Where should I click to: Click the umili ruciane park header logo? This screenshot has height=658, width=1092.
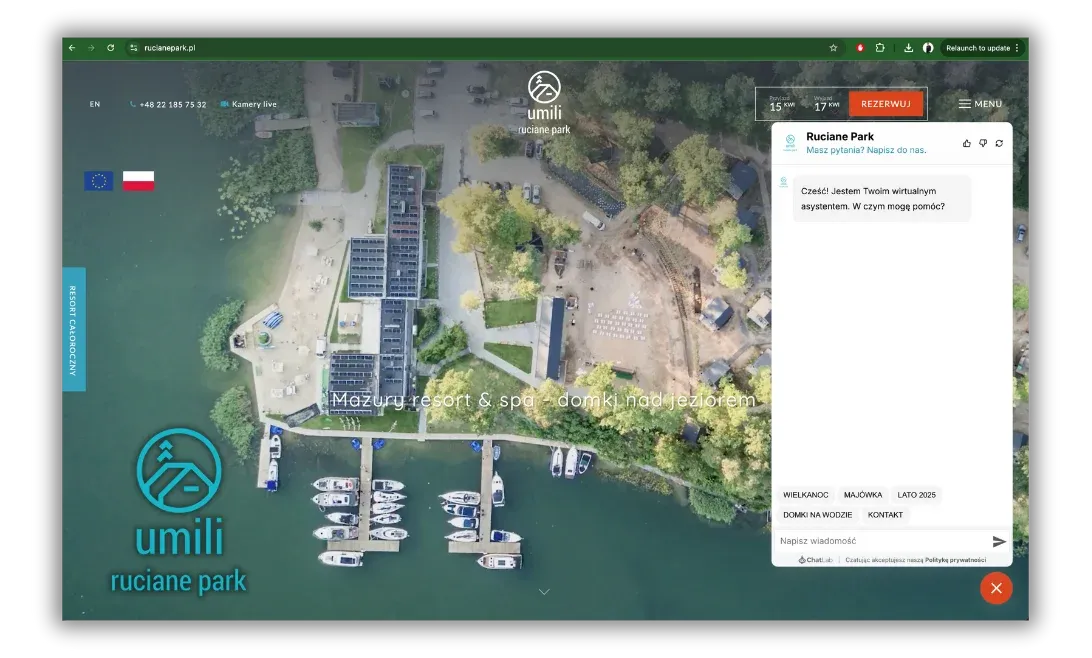click(544, 103)
